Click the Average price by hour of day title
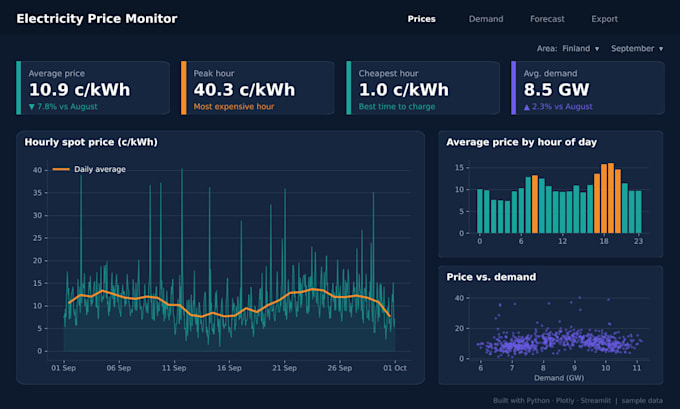This screenshot has height=409, width=680. (x=521, y=142)
